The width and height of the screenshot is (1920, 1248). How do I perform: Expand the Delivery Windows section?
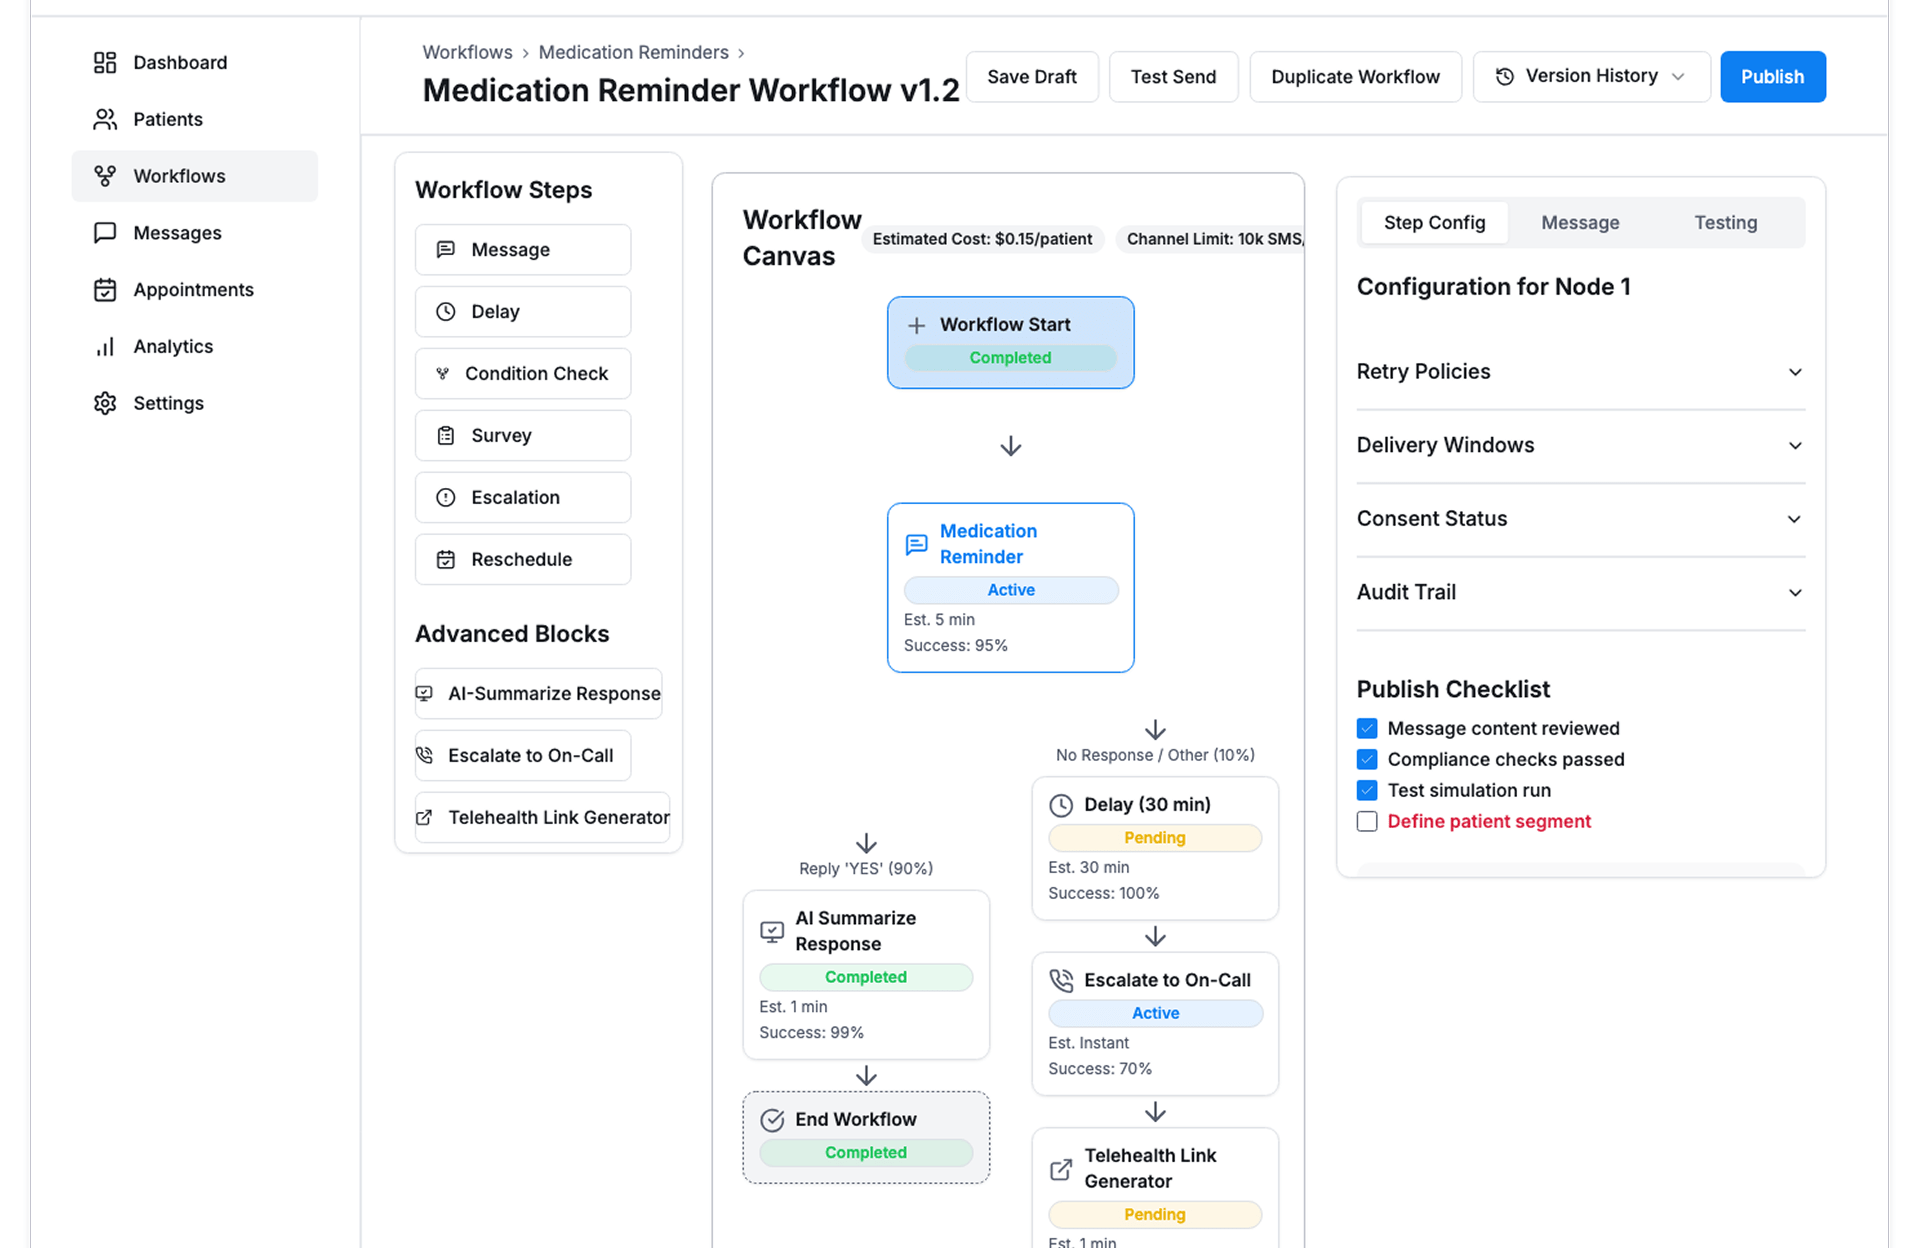coord(1580,446)
